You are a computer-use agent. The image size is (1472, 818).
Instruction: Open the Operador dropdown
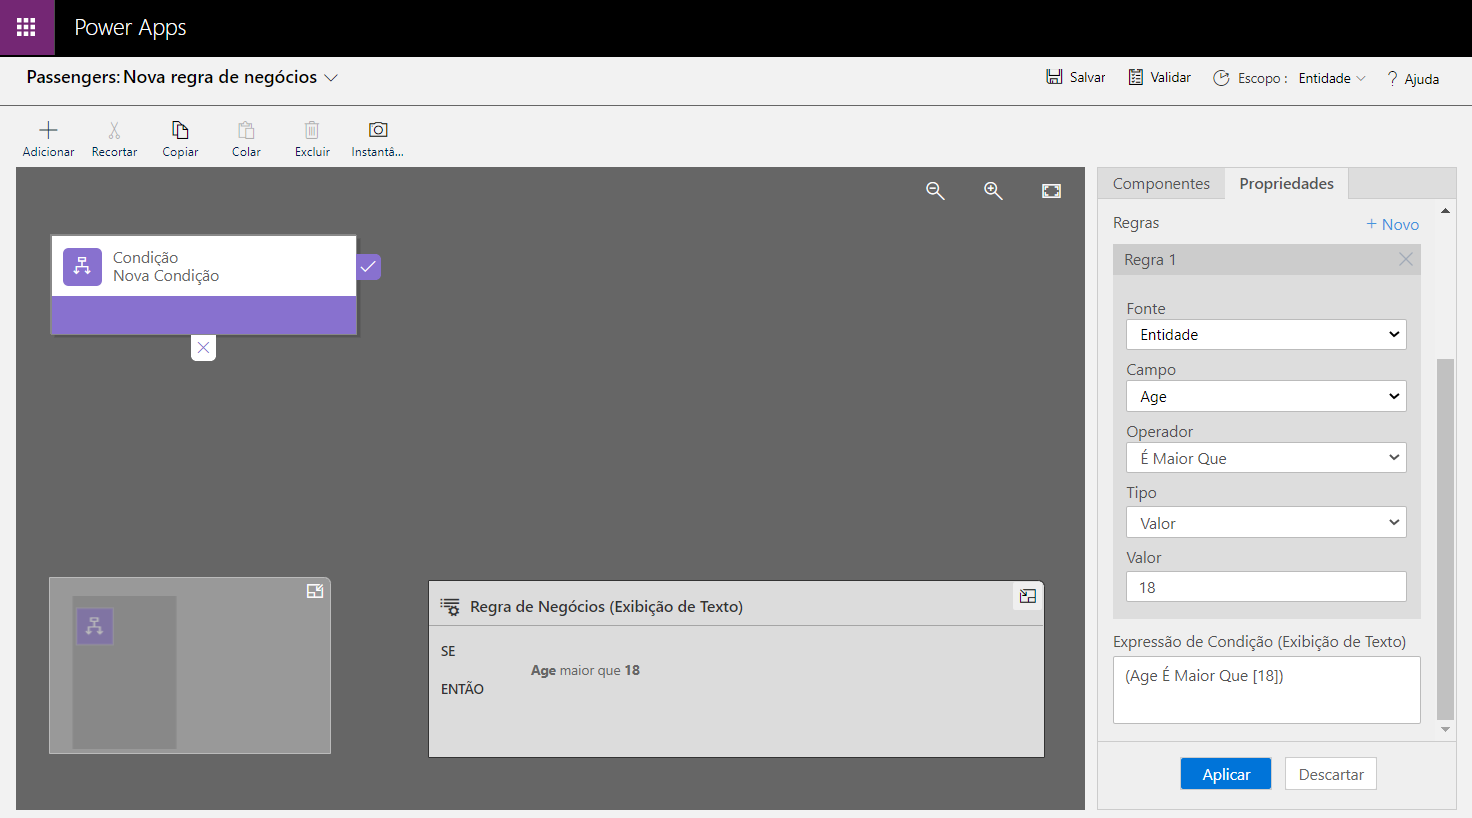click(x=1266, y=458)
